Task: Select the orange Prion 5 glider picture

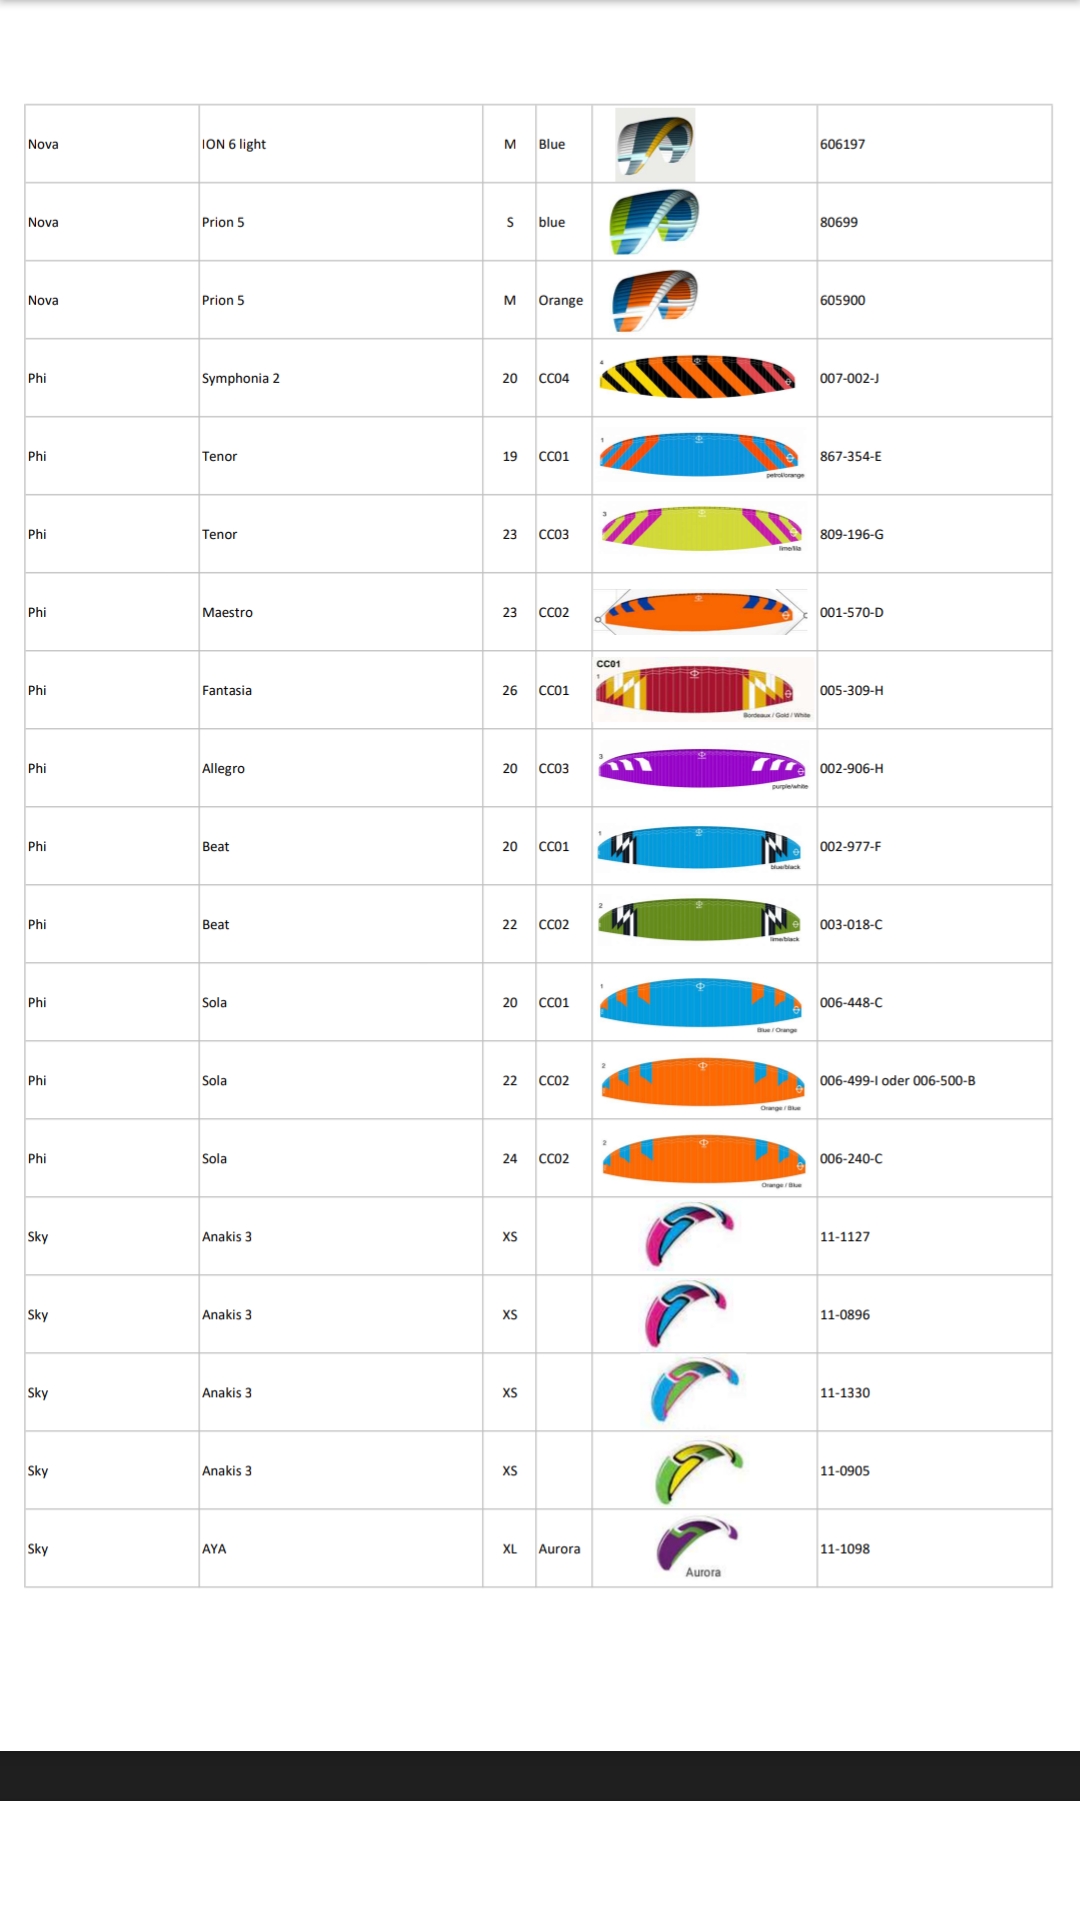Action: (655, 300)
